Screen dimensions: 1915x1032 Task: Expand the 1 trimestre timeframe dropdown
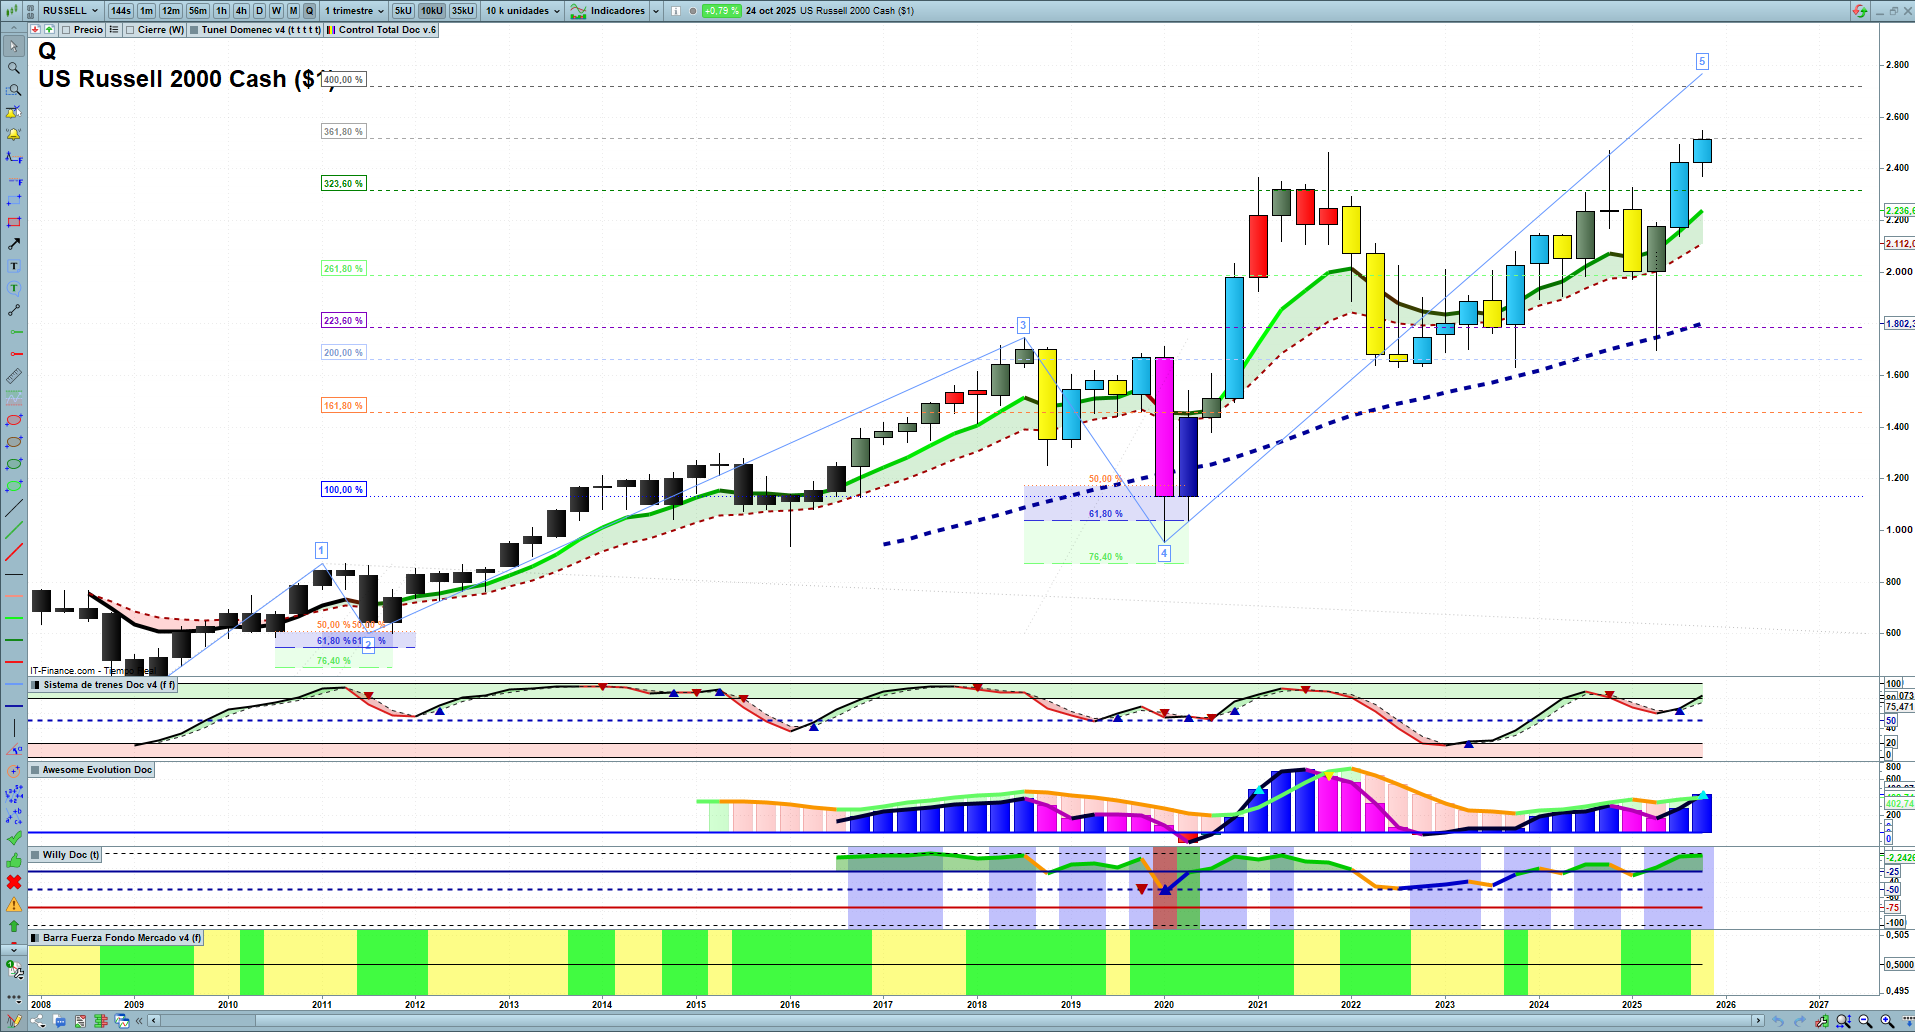(354, 11)
